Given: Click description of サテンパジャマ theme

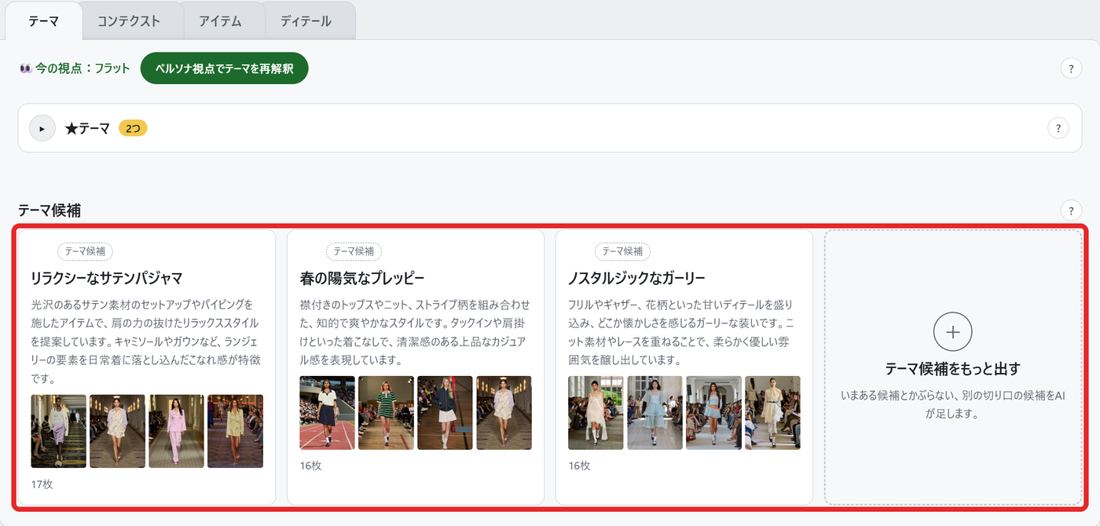Looking at the screenshot, I should [x=146, y=342].
